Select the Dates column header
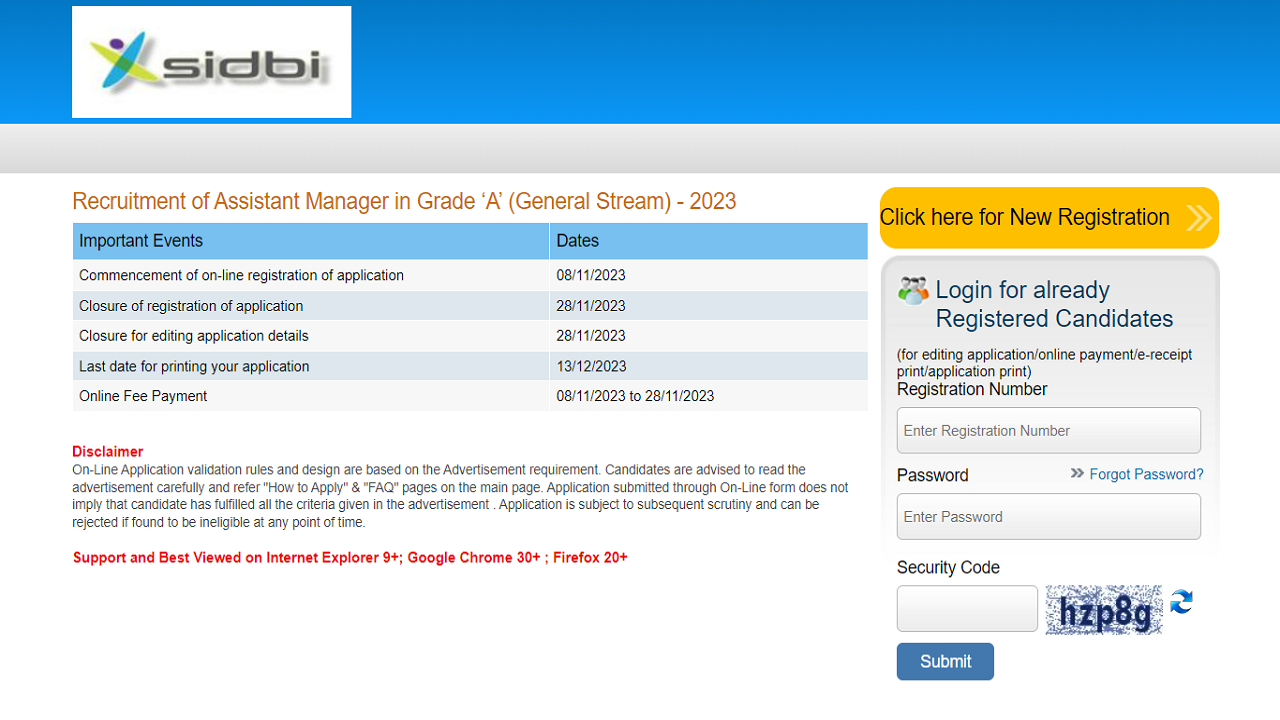The image size is (1280, 720). 575,240
